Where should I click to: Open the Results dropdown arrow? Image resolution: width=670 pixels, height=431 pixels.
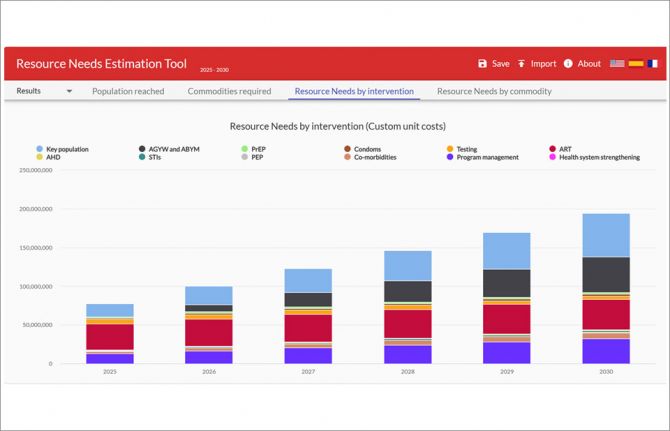pyautogui.click(x=69, y=91)
